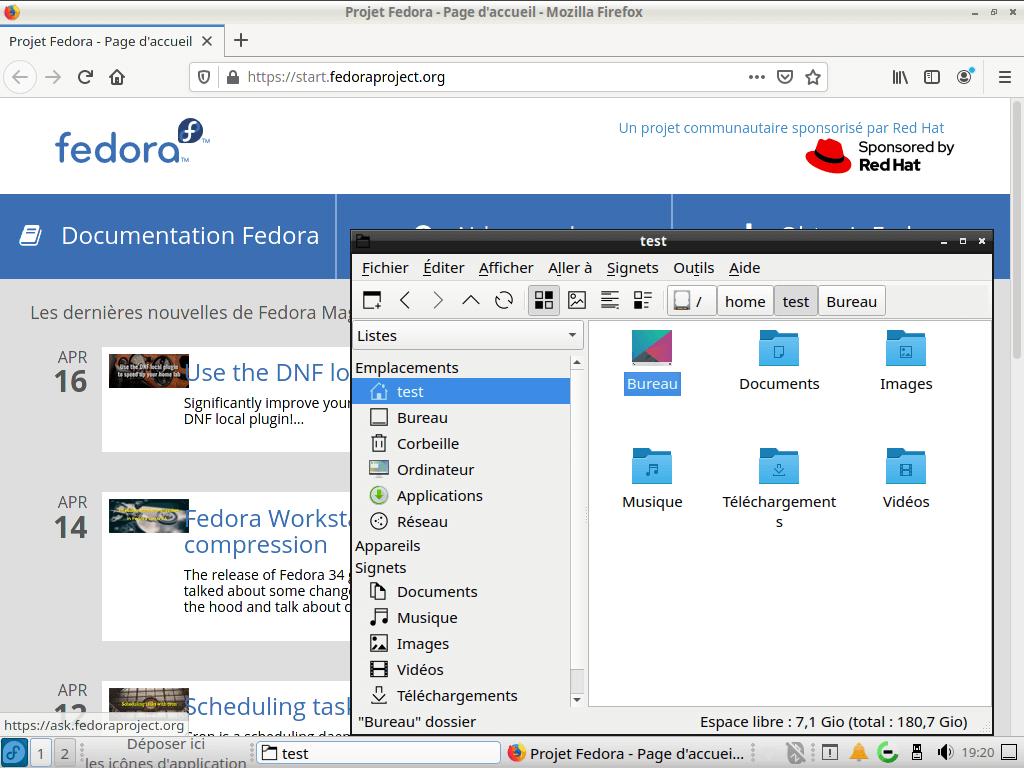
Task: Open Firefox hamburger menu
Action: (x=1005, y=77)
